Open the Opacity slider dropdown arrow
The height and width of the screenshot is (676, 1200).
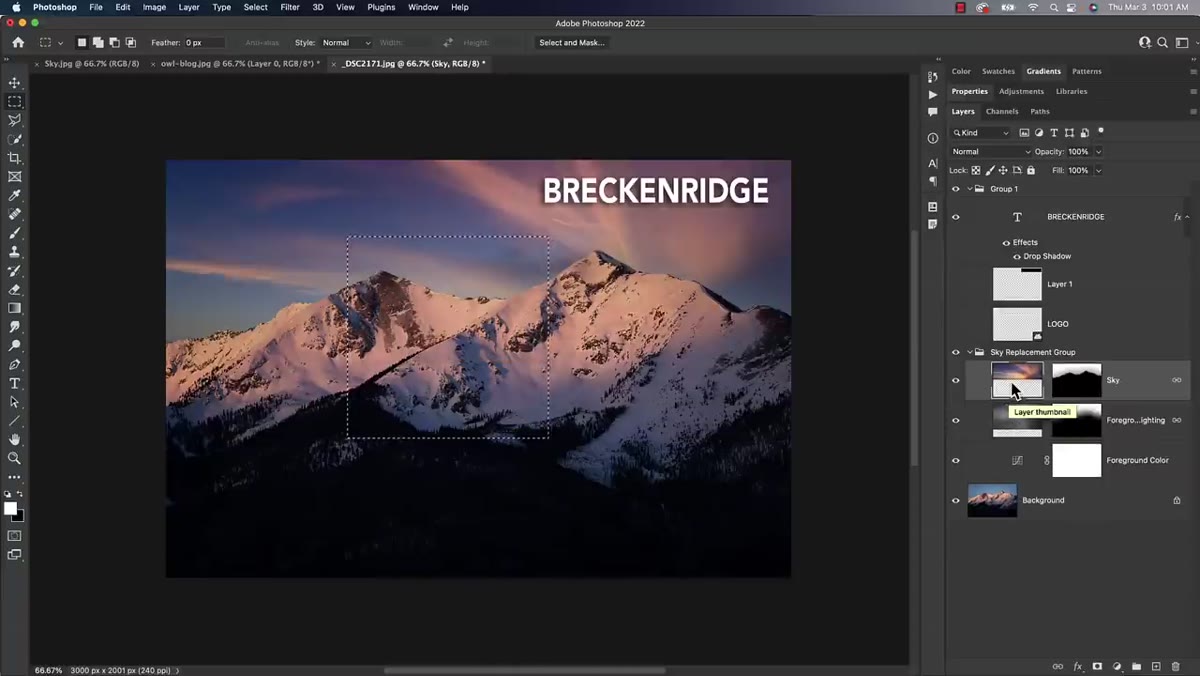[1098, 152]
